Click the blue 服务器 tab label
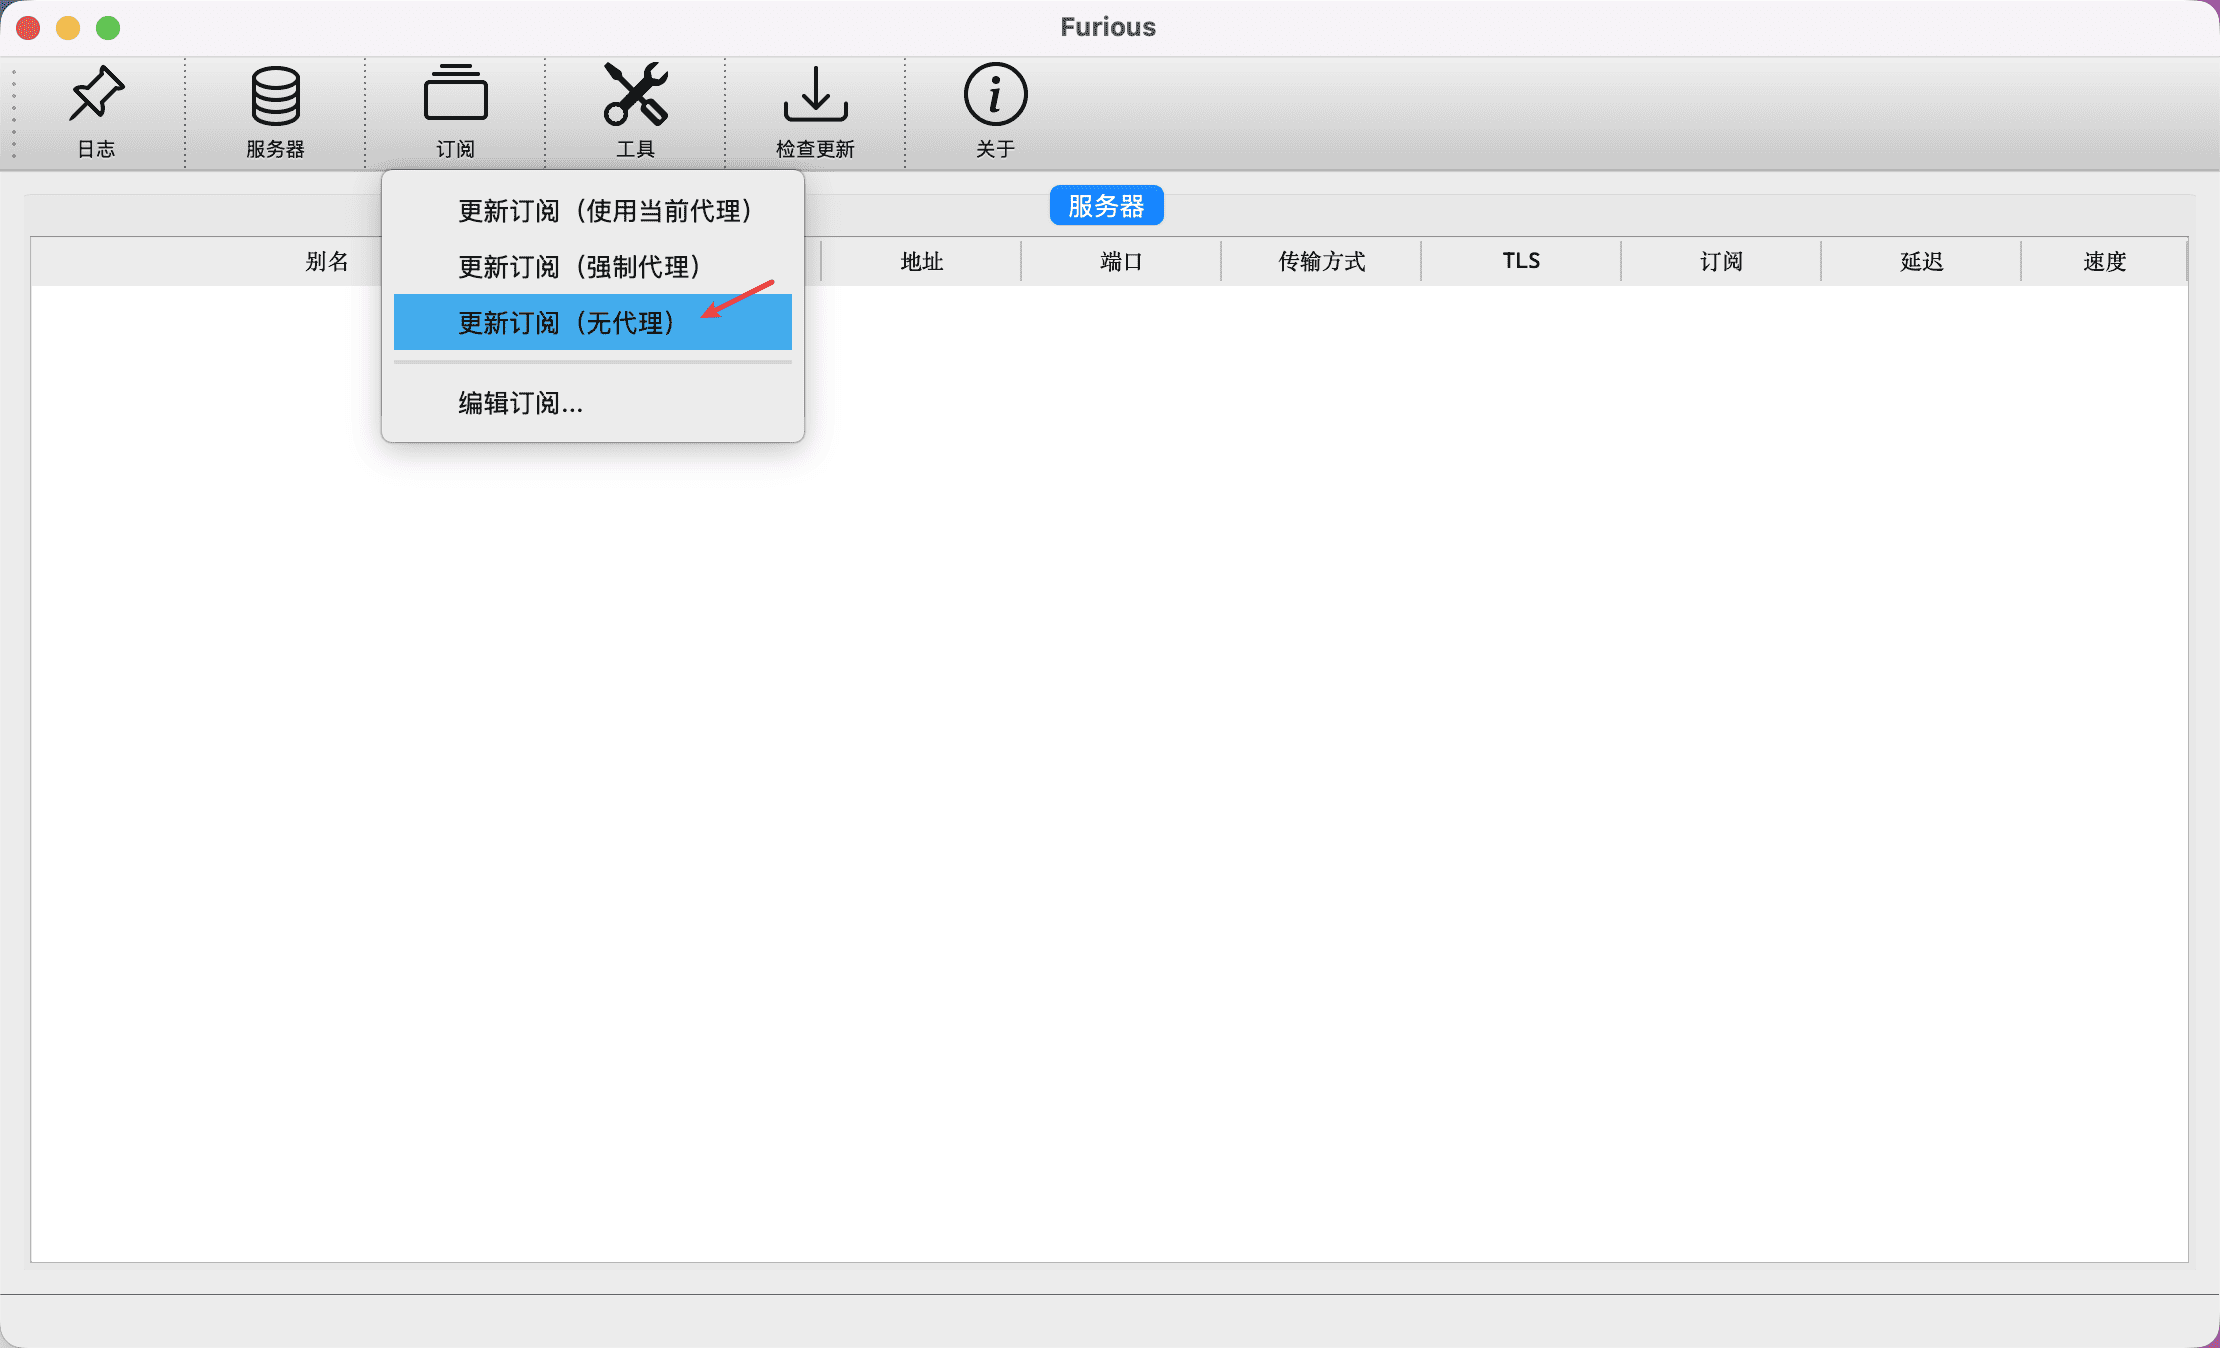2220x1348 pixels. coord(1106,206)
